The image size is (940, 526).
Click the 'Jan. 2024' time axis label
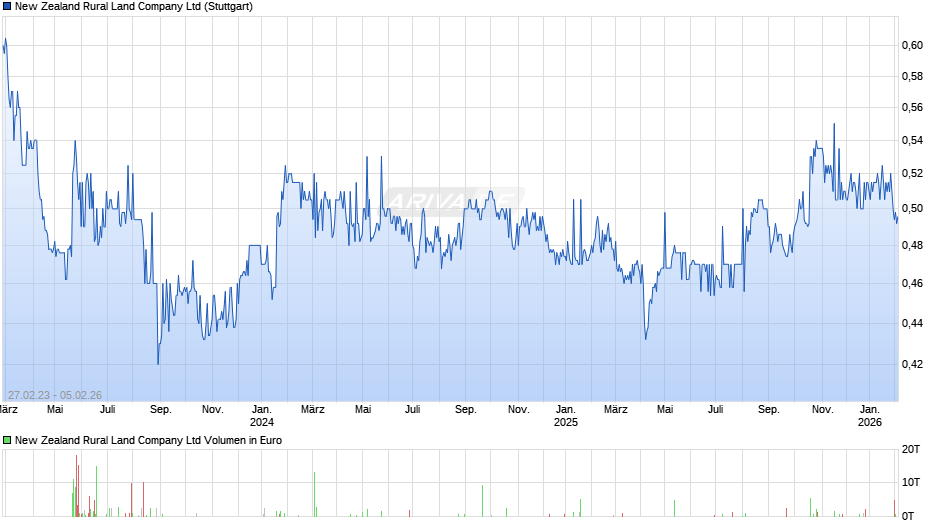pos(261,416)
